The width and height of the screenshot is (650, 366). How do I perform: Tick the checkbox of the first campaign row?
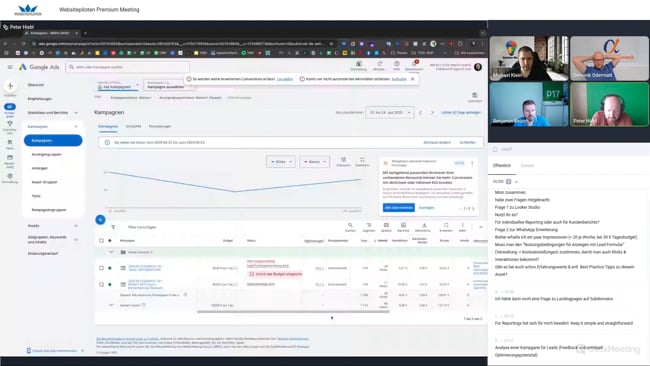point(101,268)
